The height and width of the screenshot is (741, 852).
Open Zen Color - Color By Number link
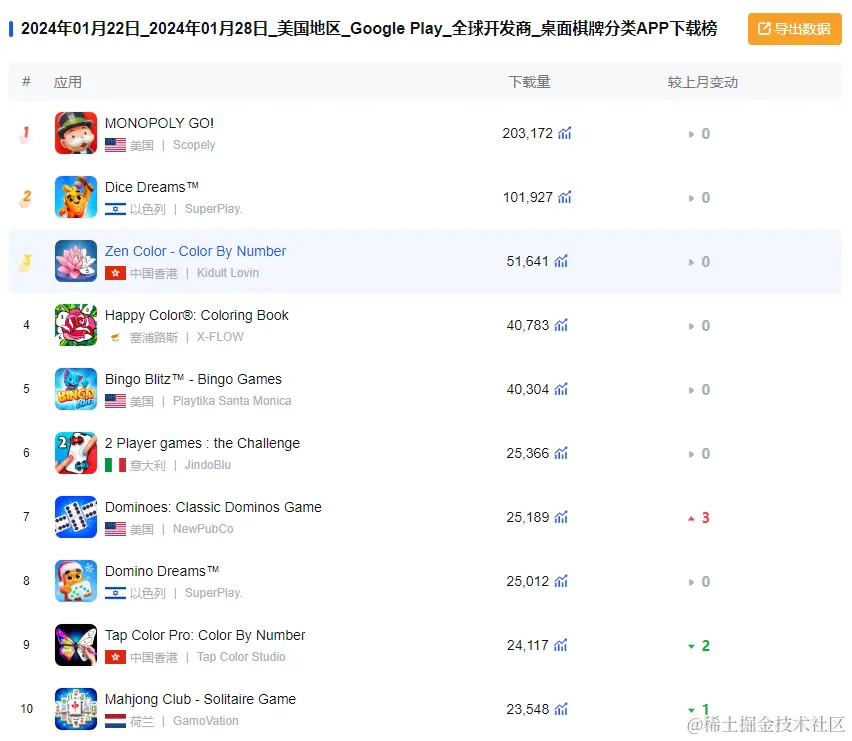[x=195, y=252]
